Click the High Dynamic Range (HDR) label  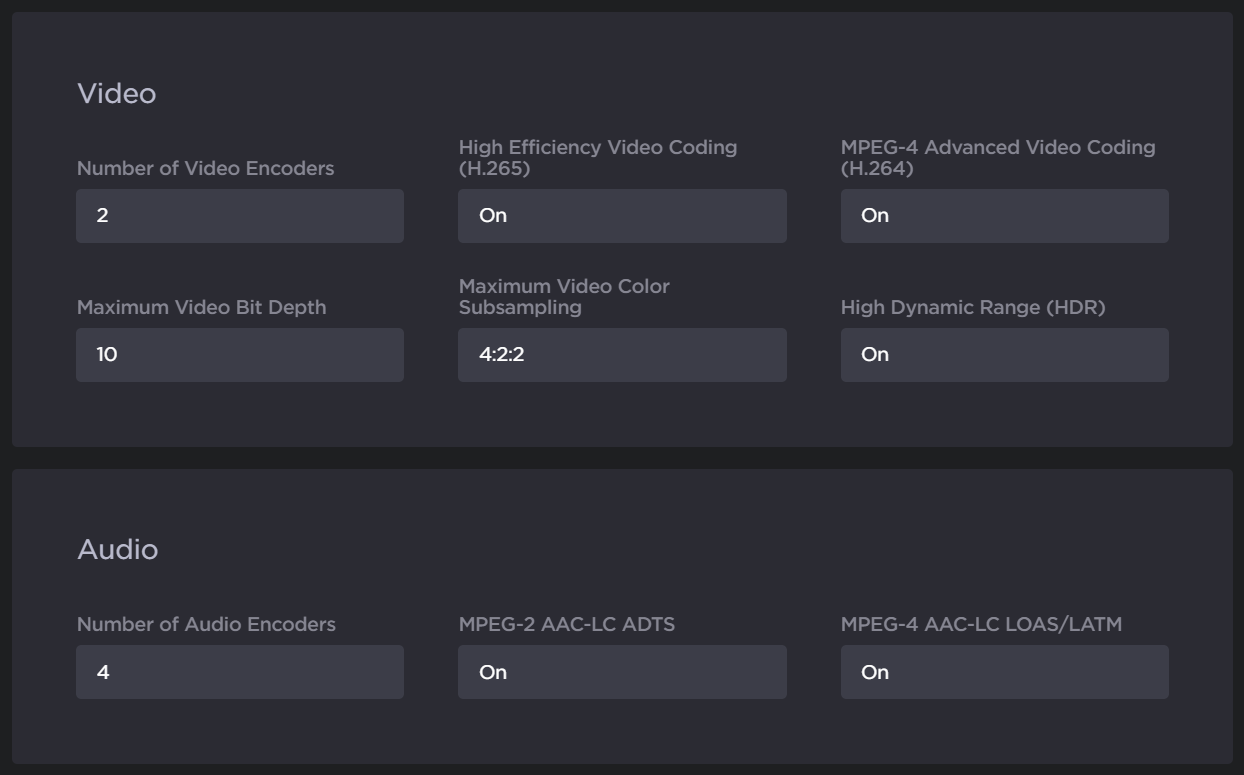(x=973, y=308)
